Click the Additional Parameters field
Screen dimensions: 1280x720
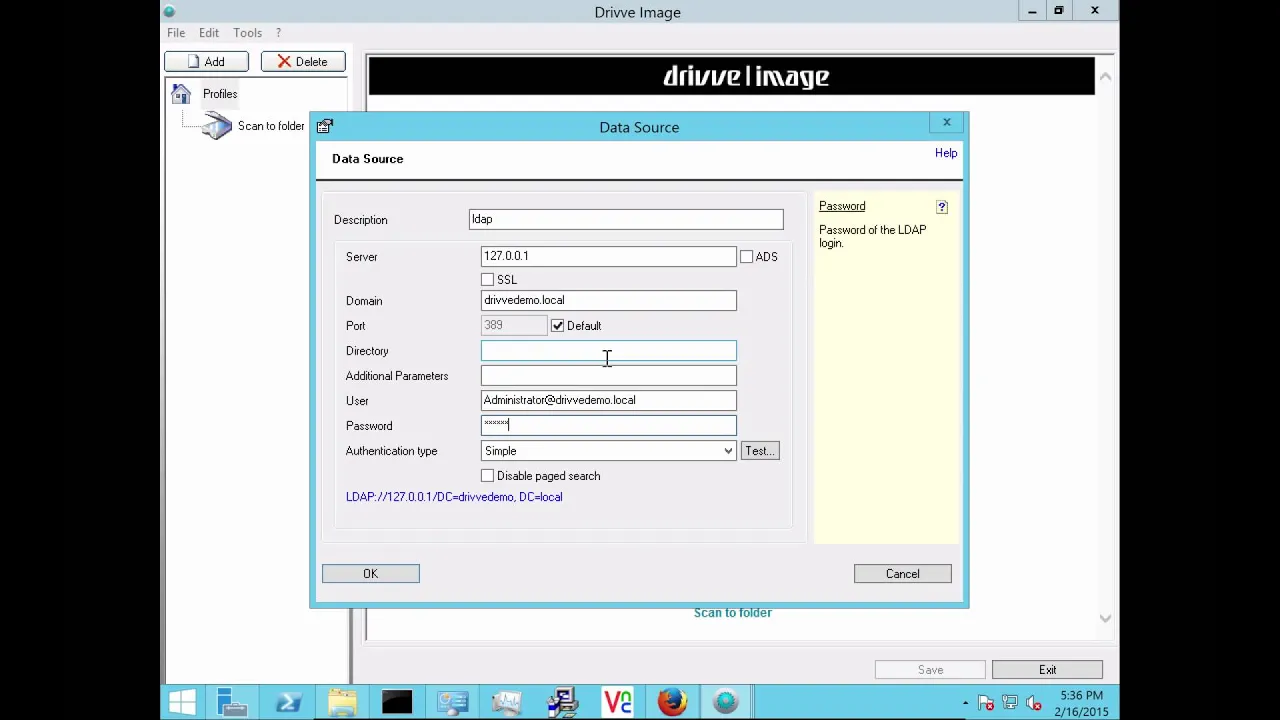click(608, 376)
